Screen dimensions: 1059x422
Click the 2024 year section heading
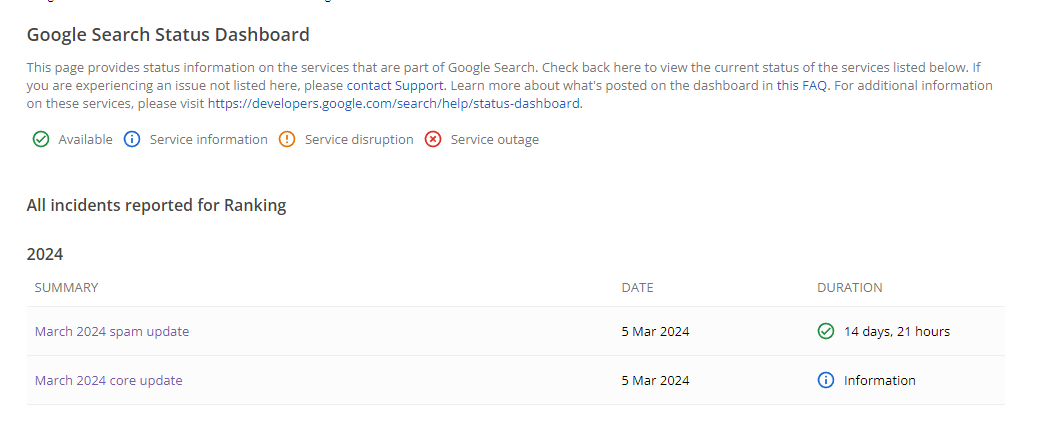click(45, 254)
